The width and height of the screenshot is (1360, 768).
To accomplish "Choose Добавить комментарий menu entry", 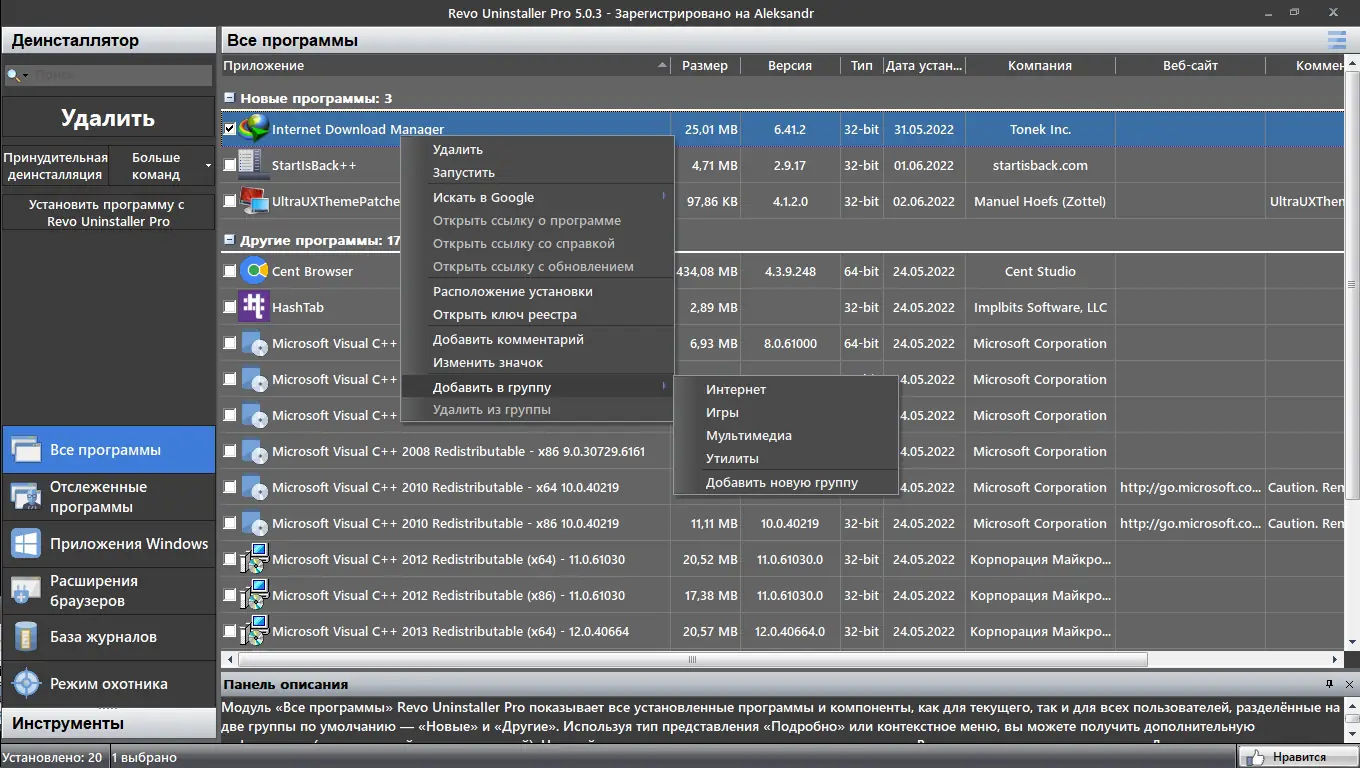I will click(537, 339).
